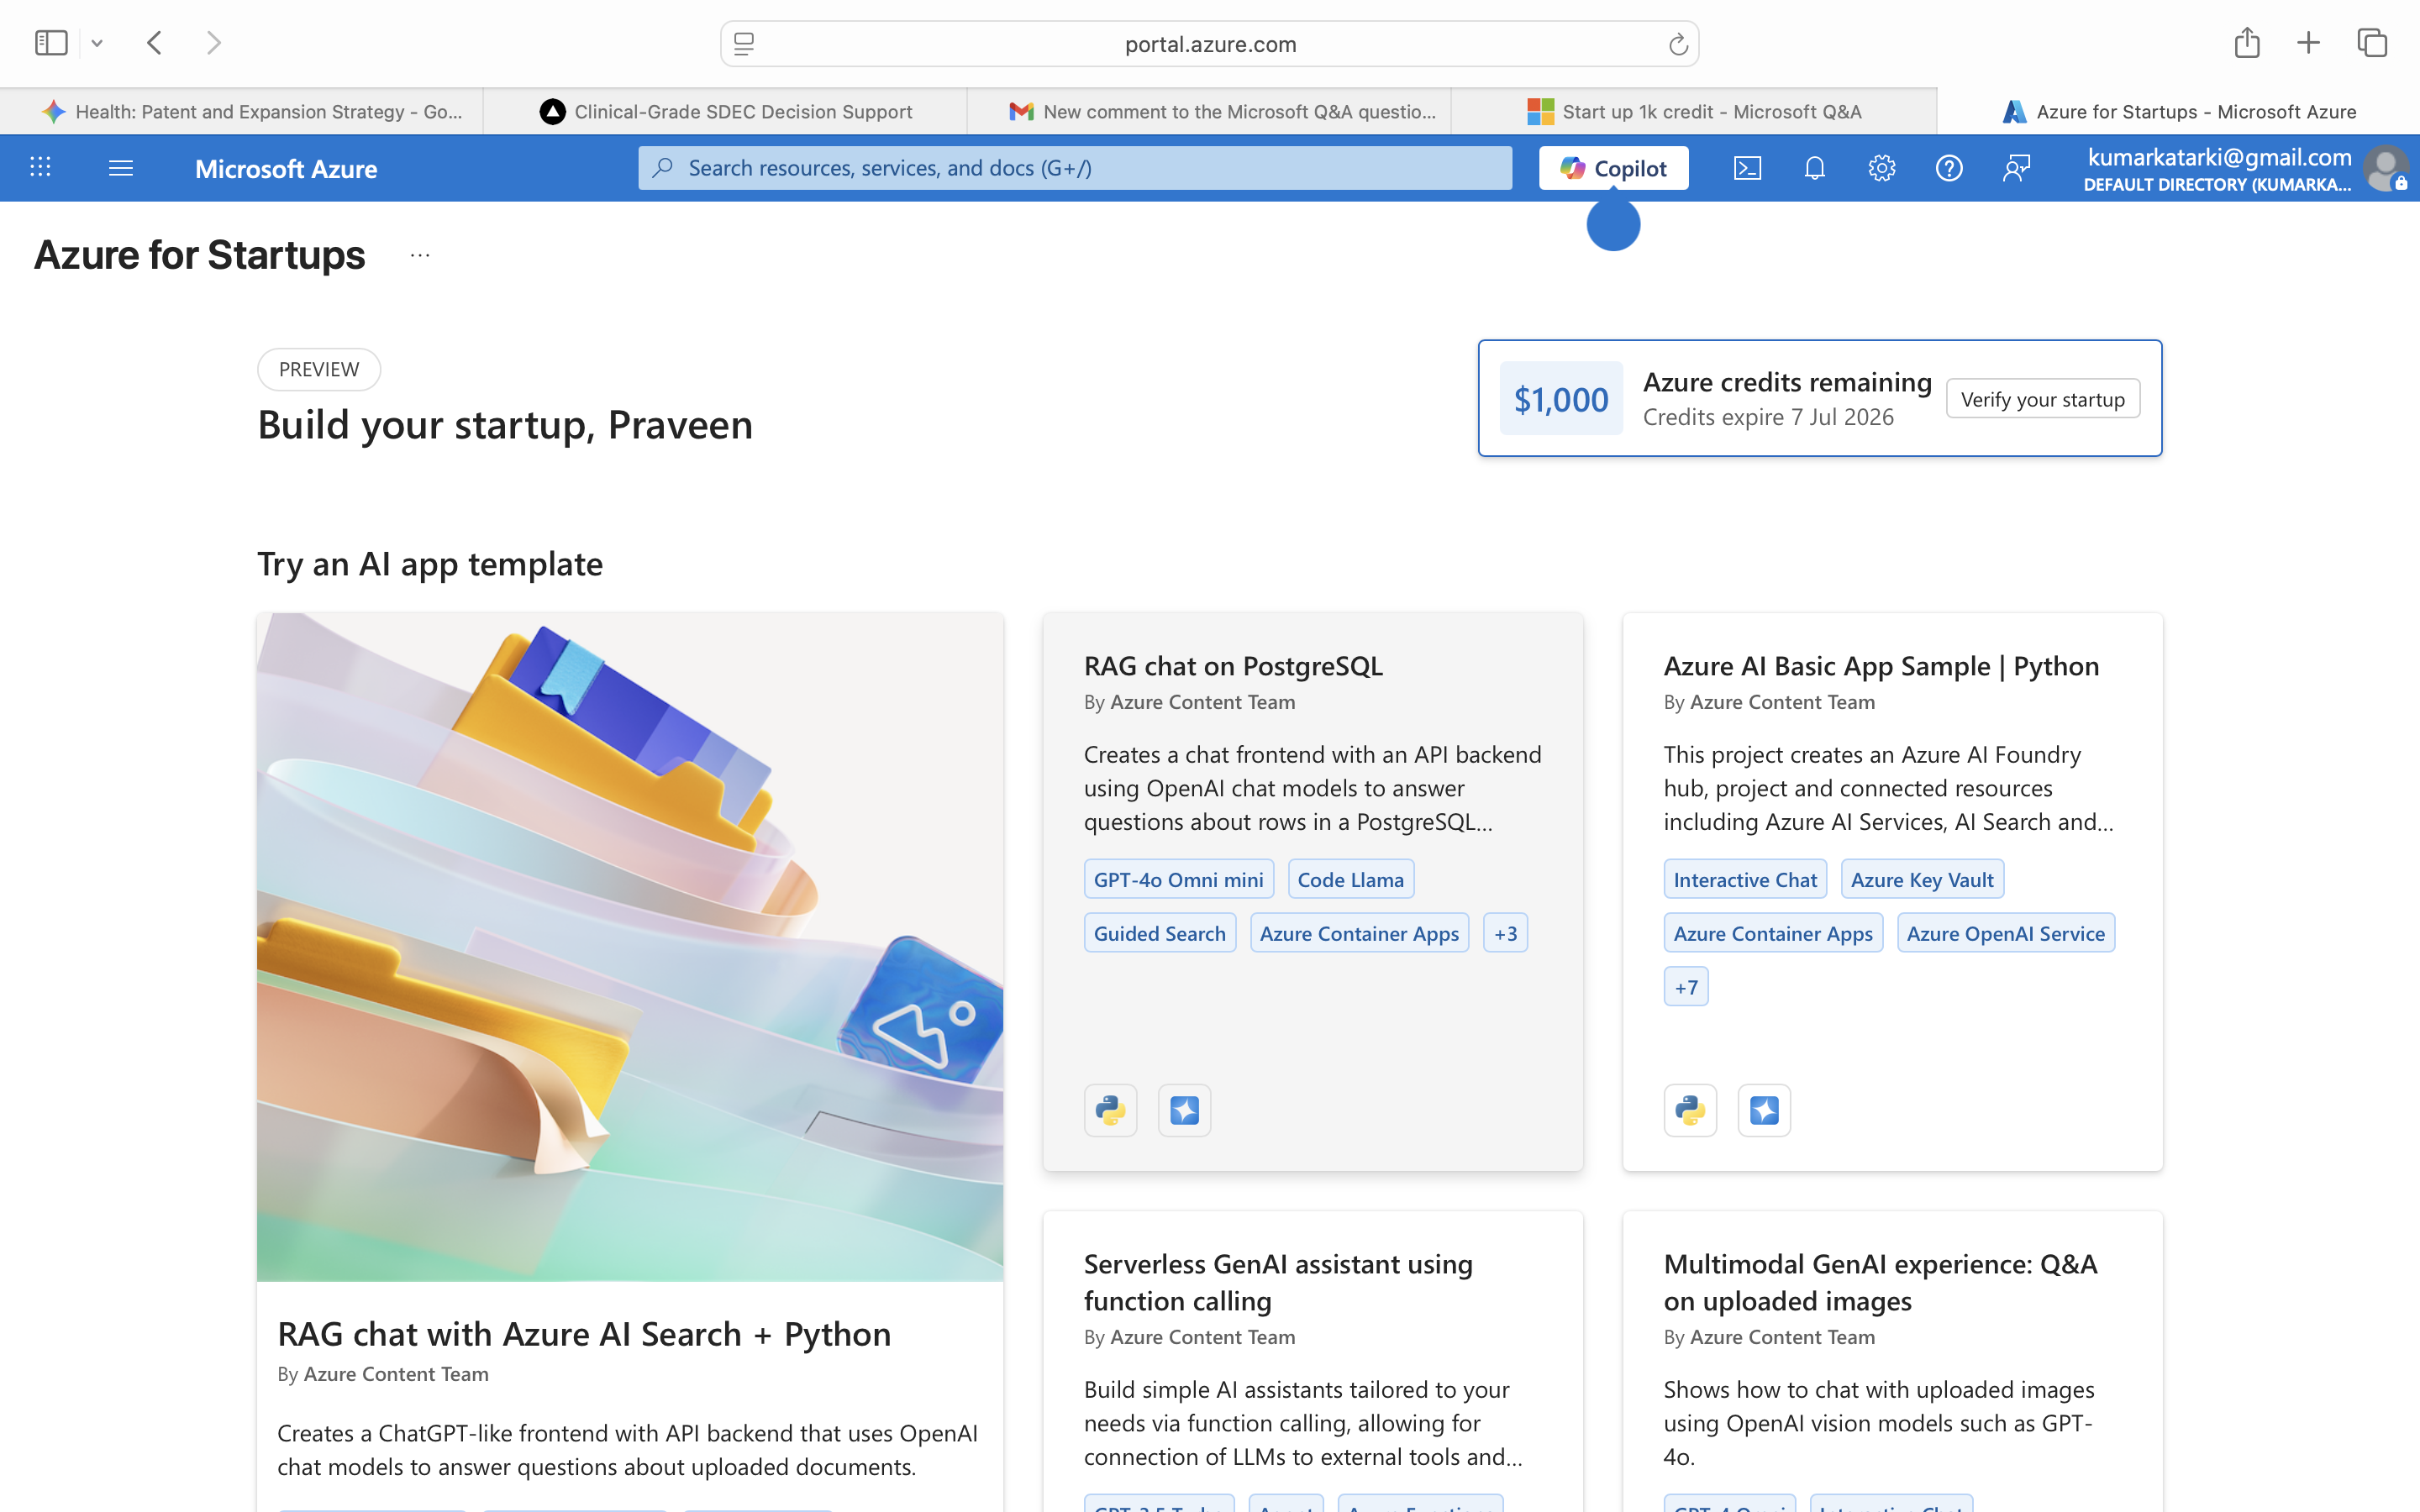Expand the sidebar tab group dropdown arrow
2420x1512 pixels.
tap(97, 44)
